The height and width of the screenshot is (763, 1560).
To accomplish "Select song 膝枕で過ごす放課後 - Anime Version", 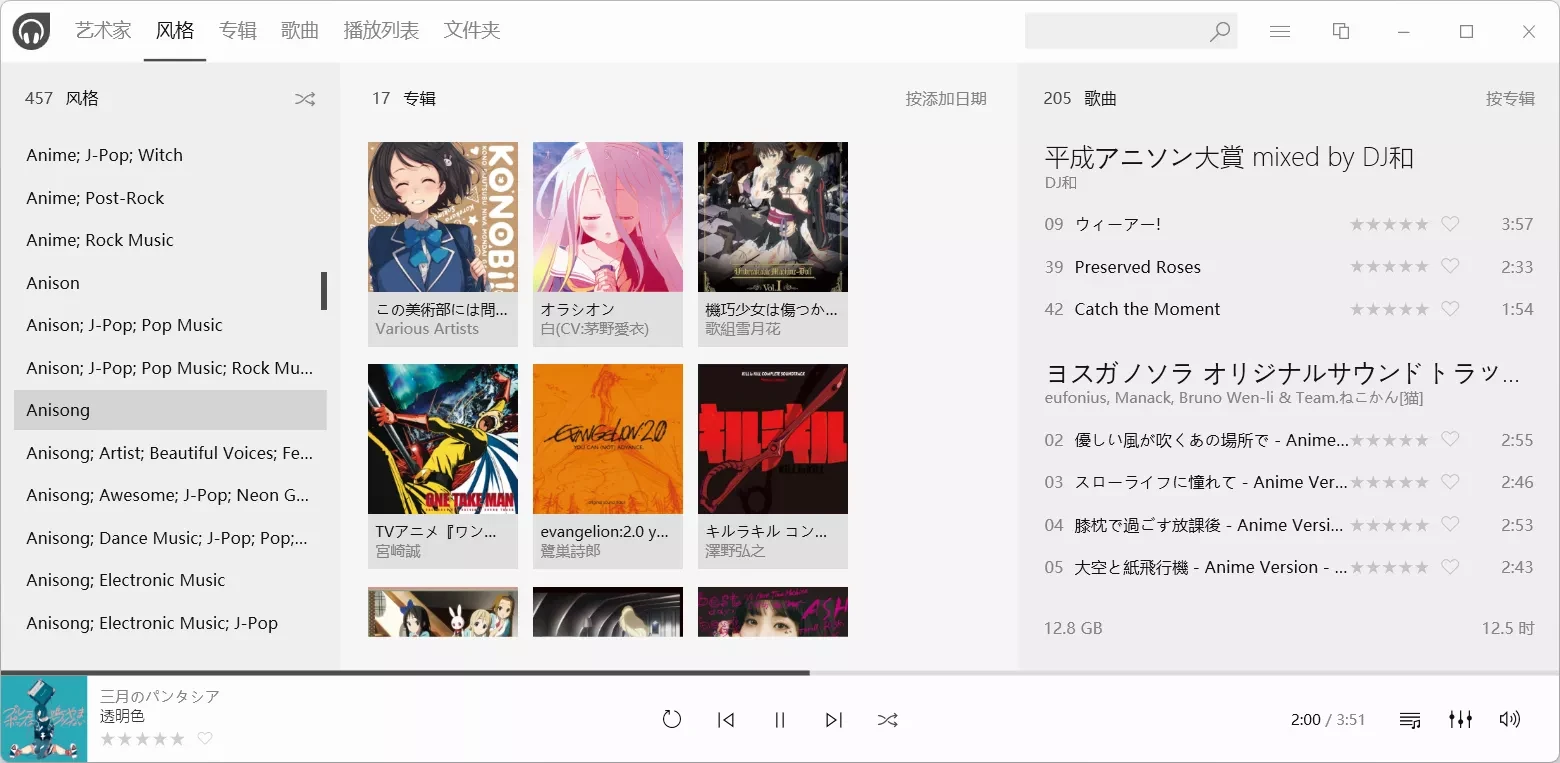I will pos(1209,525).
